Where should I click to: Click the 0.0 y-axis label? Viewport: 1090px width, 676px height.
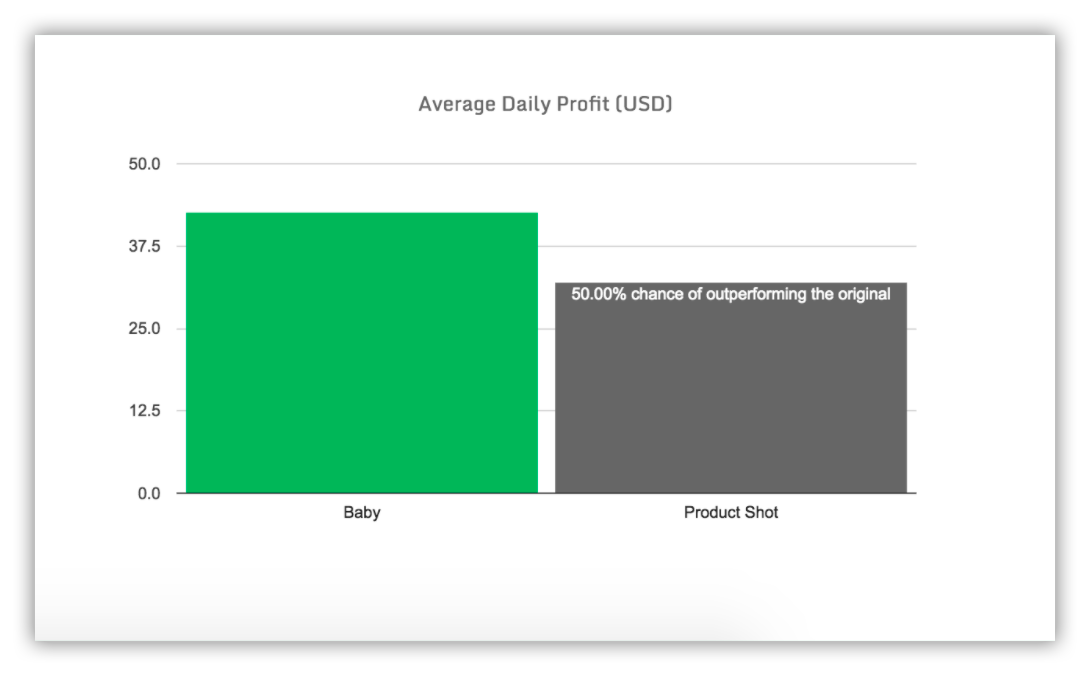coord(149,493)
